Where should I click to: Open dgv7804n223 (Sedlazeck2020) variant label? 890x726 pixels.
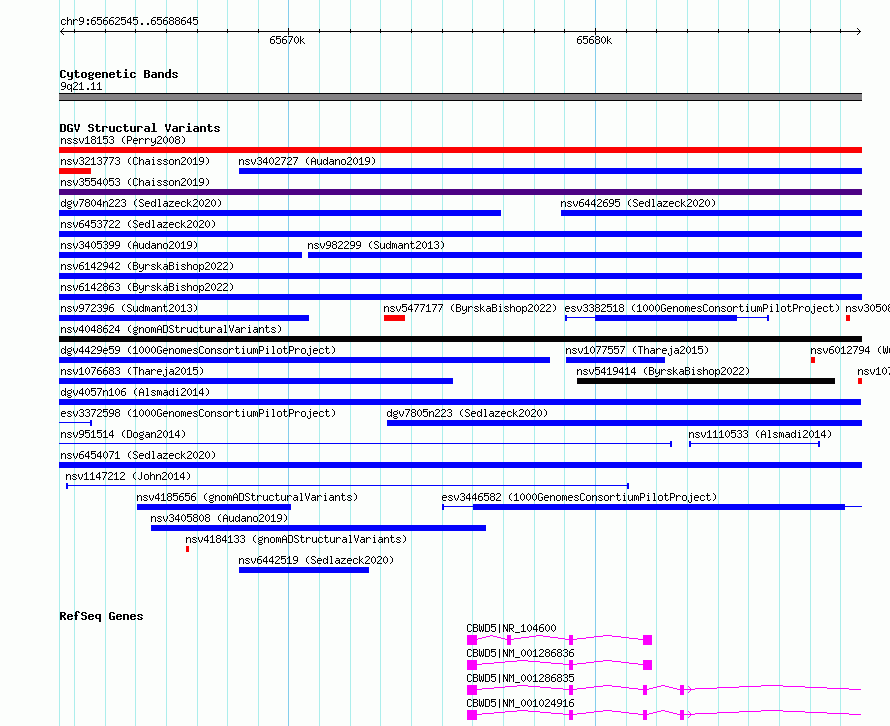click(x=141, y=203)
